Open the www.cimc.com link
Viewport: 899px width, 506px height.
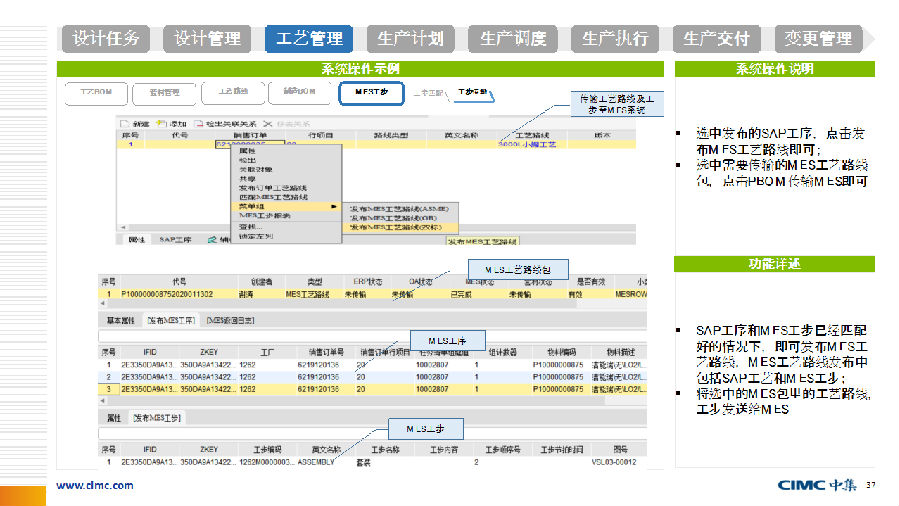coord(94,486)
